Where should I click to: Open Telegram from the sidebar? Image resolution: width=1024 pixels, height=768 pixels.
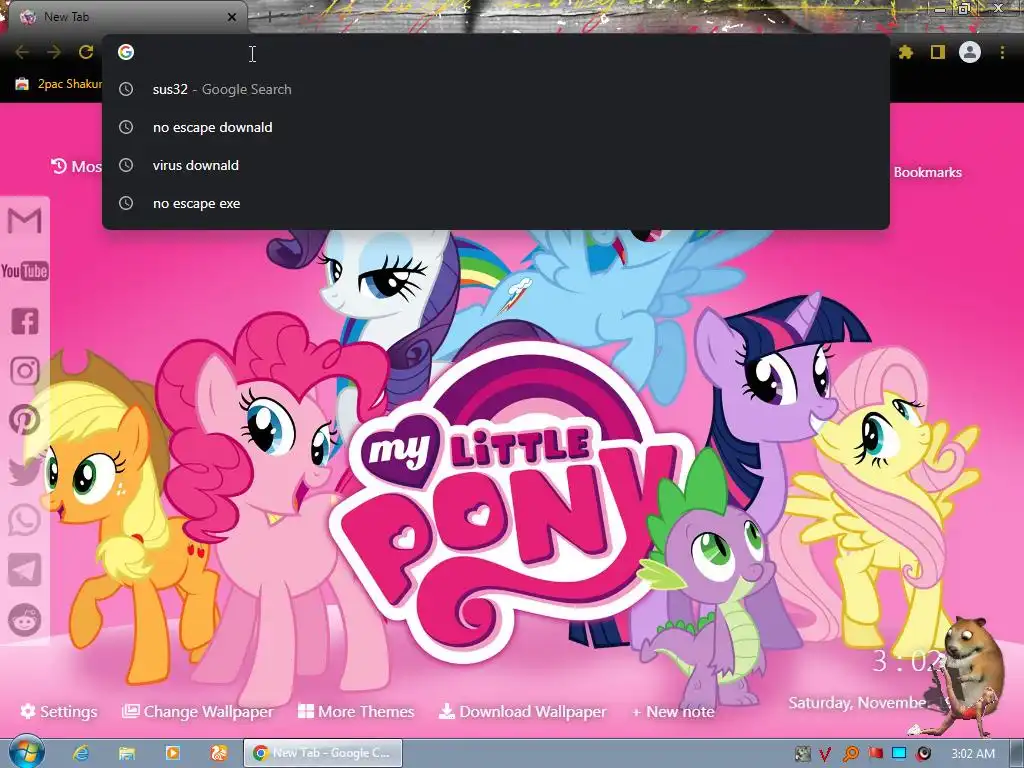(24, 570)
